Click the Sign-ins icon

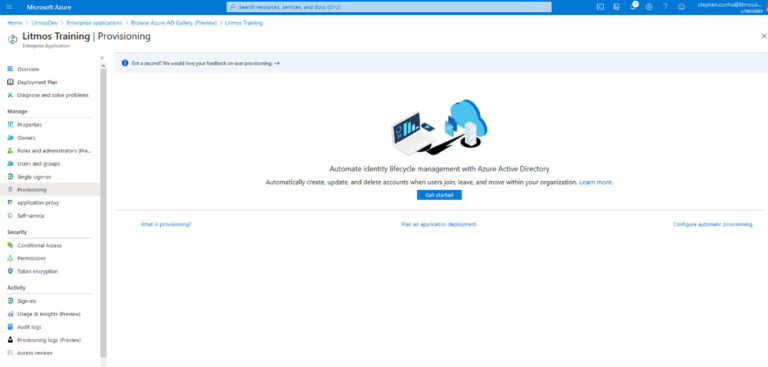tap(10, 301)
